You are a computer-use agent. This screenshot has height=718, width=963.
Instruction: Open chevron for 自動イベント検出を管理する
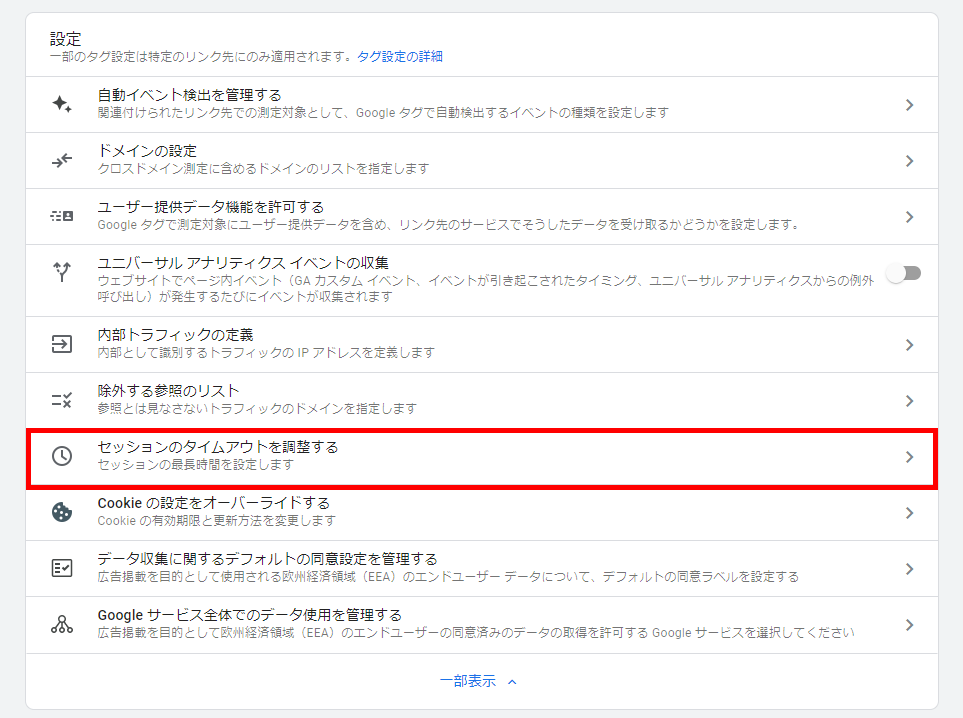(x=910, y=105)
